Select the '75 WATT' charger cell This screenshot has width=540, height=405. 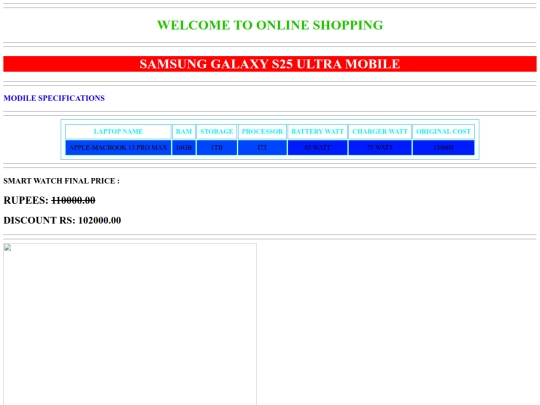click(x=380, y=147)
